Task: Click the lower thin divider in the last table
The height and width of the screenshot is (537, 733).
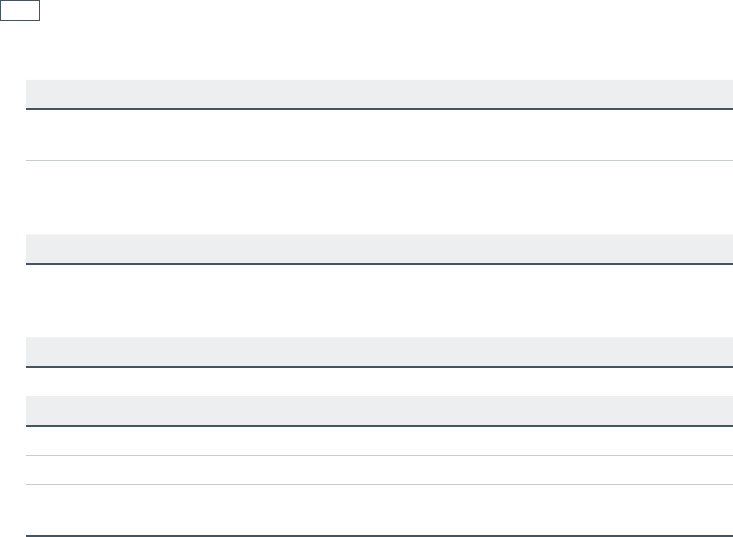Action: click(x=379, y=484)
